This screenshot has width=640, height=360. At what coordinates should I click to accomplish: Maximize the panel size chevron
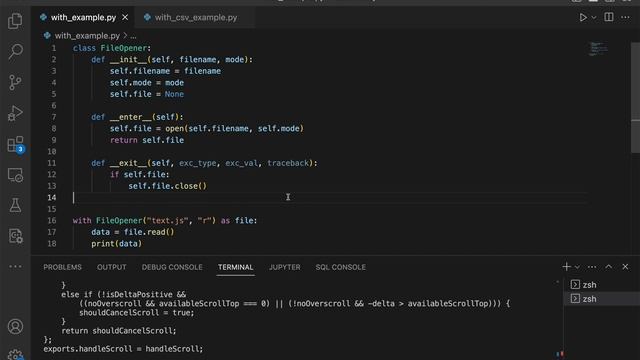click(x=609, y=267)
